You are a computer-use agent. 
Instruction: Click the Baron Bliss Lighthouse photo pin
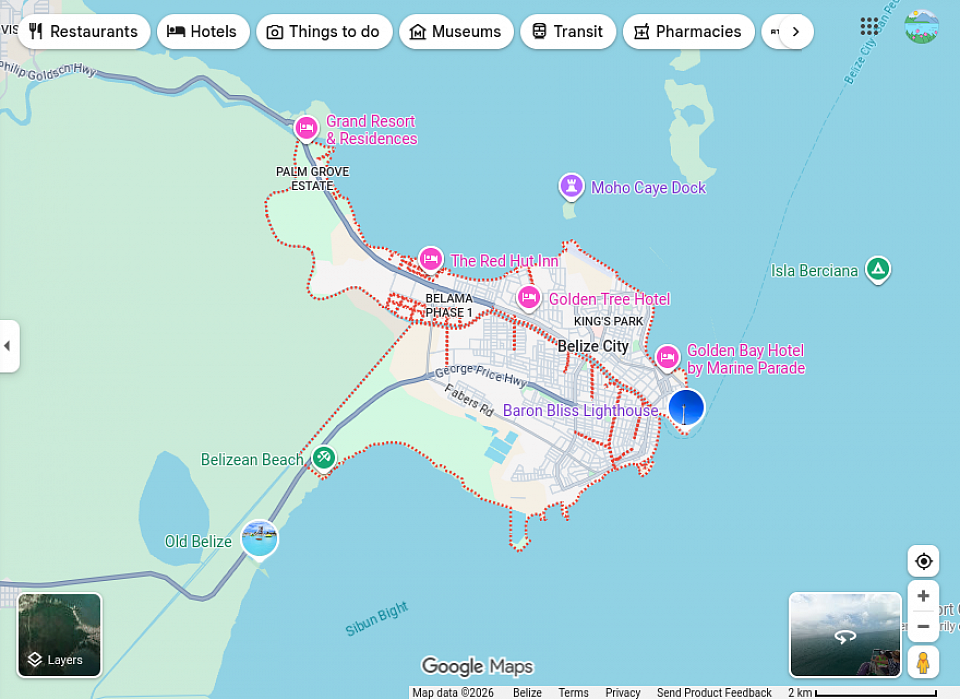tap(686, 408)
